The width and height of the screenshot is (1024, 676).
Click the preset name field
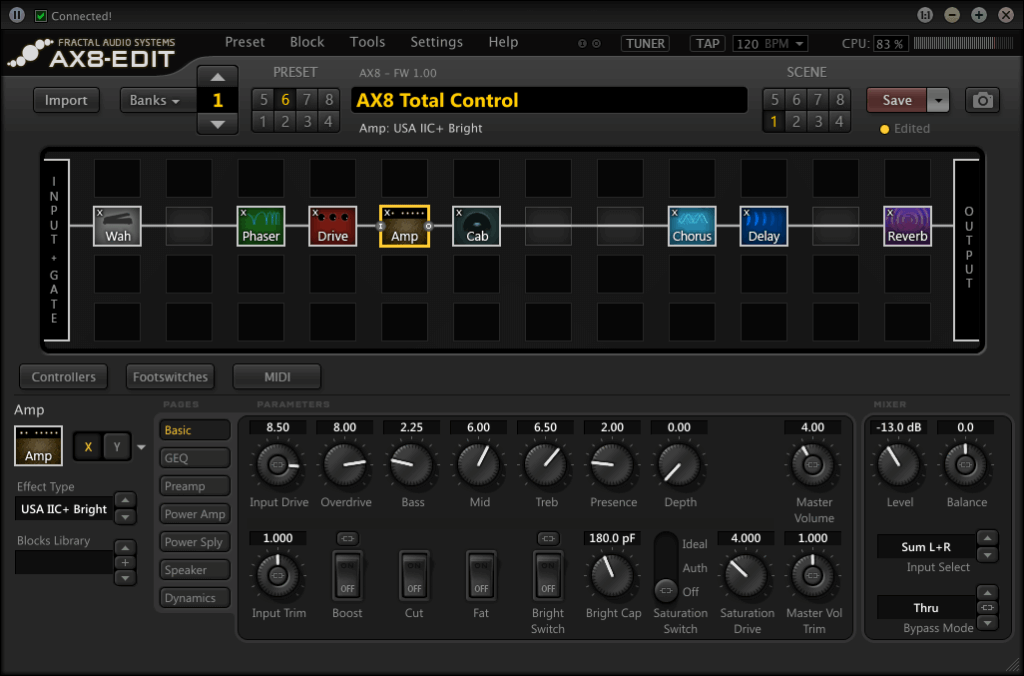548,100
